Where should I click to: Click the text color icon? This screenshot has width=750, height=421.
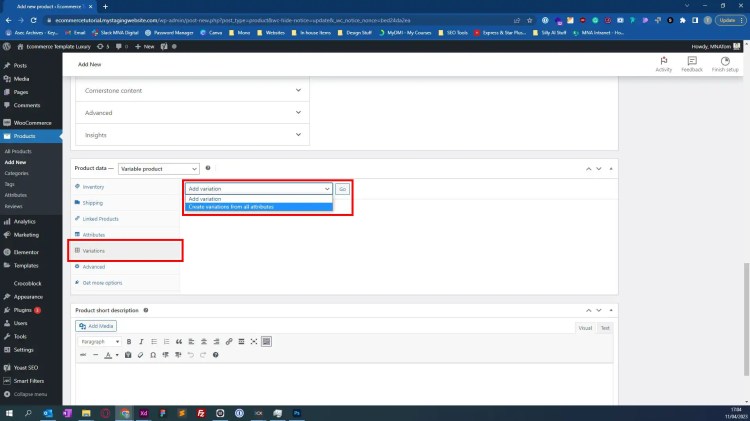[x=108, y=355]
